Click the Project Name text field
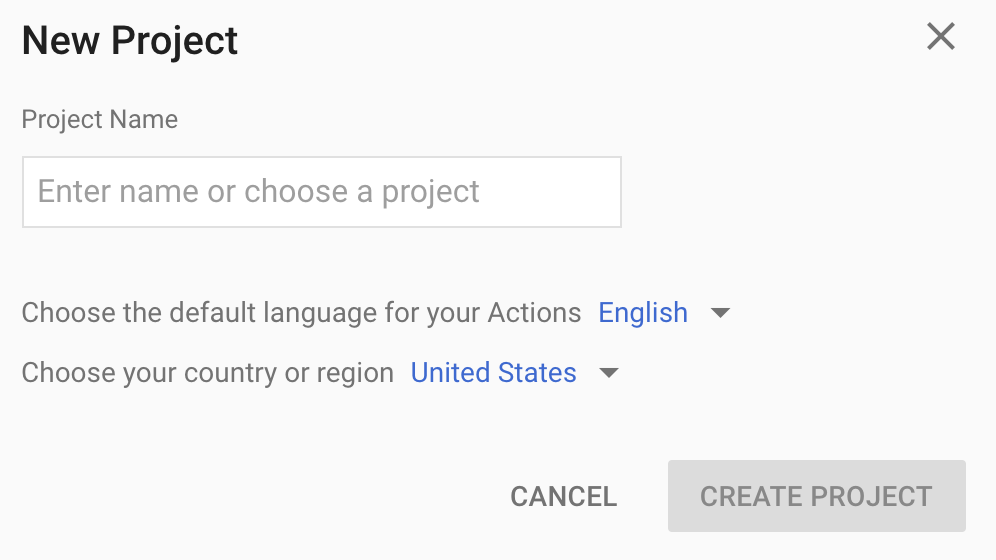 [321, 192]
